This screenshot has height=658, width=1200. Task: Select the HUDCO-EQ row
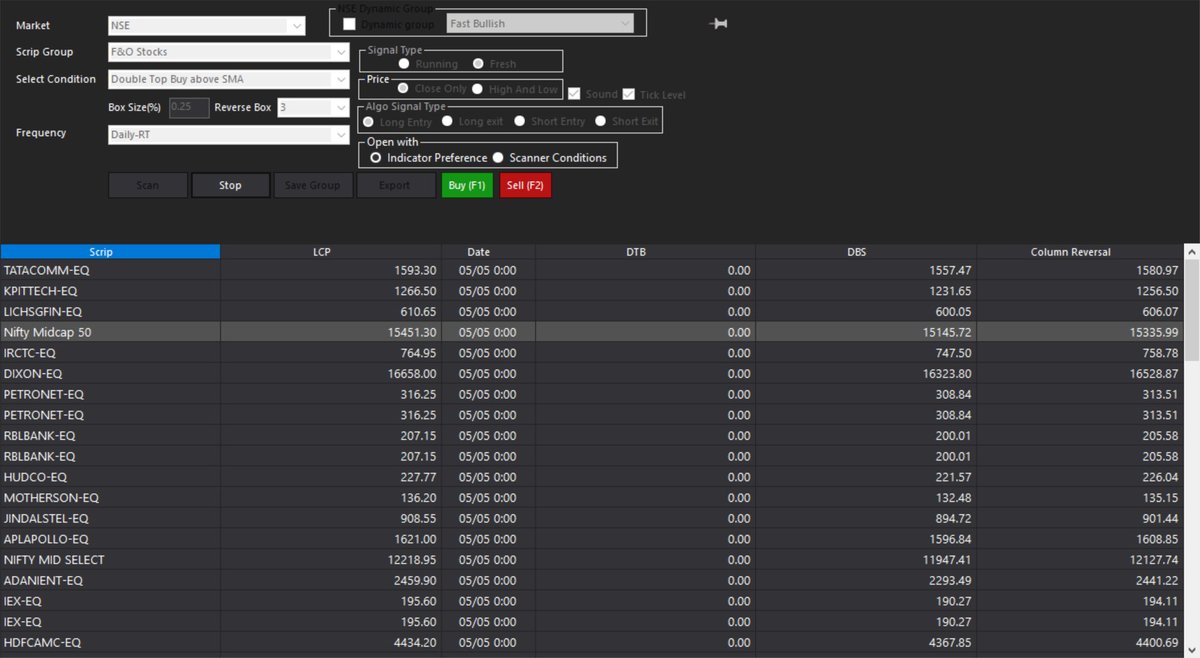coord(591,477)
